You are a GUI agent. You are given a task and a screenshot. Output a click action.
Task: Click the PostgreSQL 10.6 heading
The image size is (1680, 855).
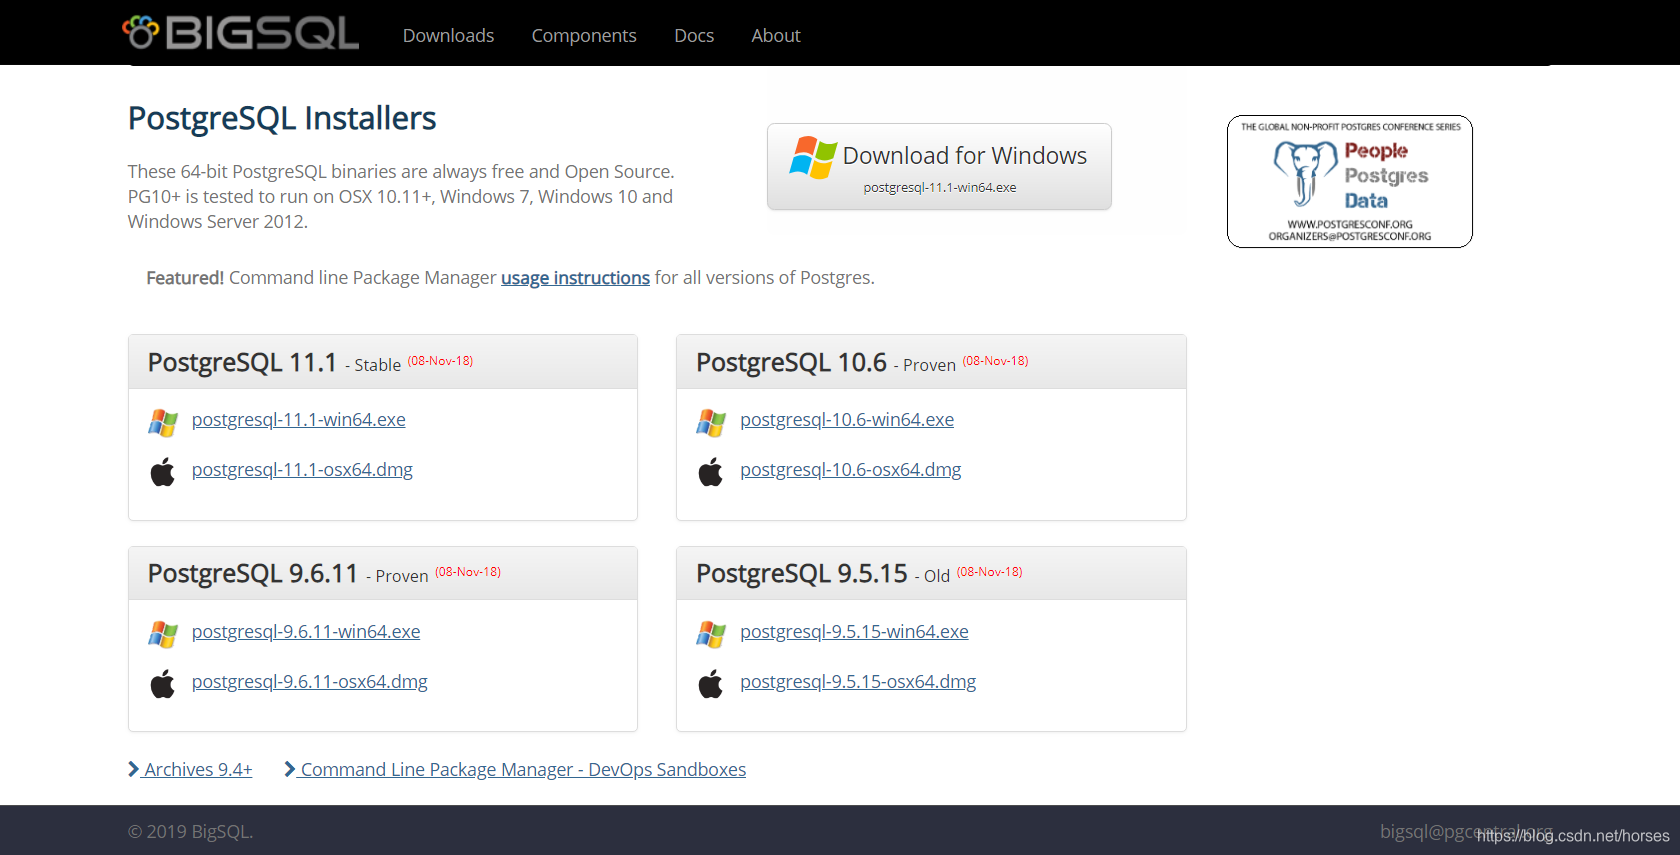[791, 362]
